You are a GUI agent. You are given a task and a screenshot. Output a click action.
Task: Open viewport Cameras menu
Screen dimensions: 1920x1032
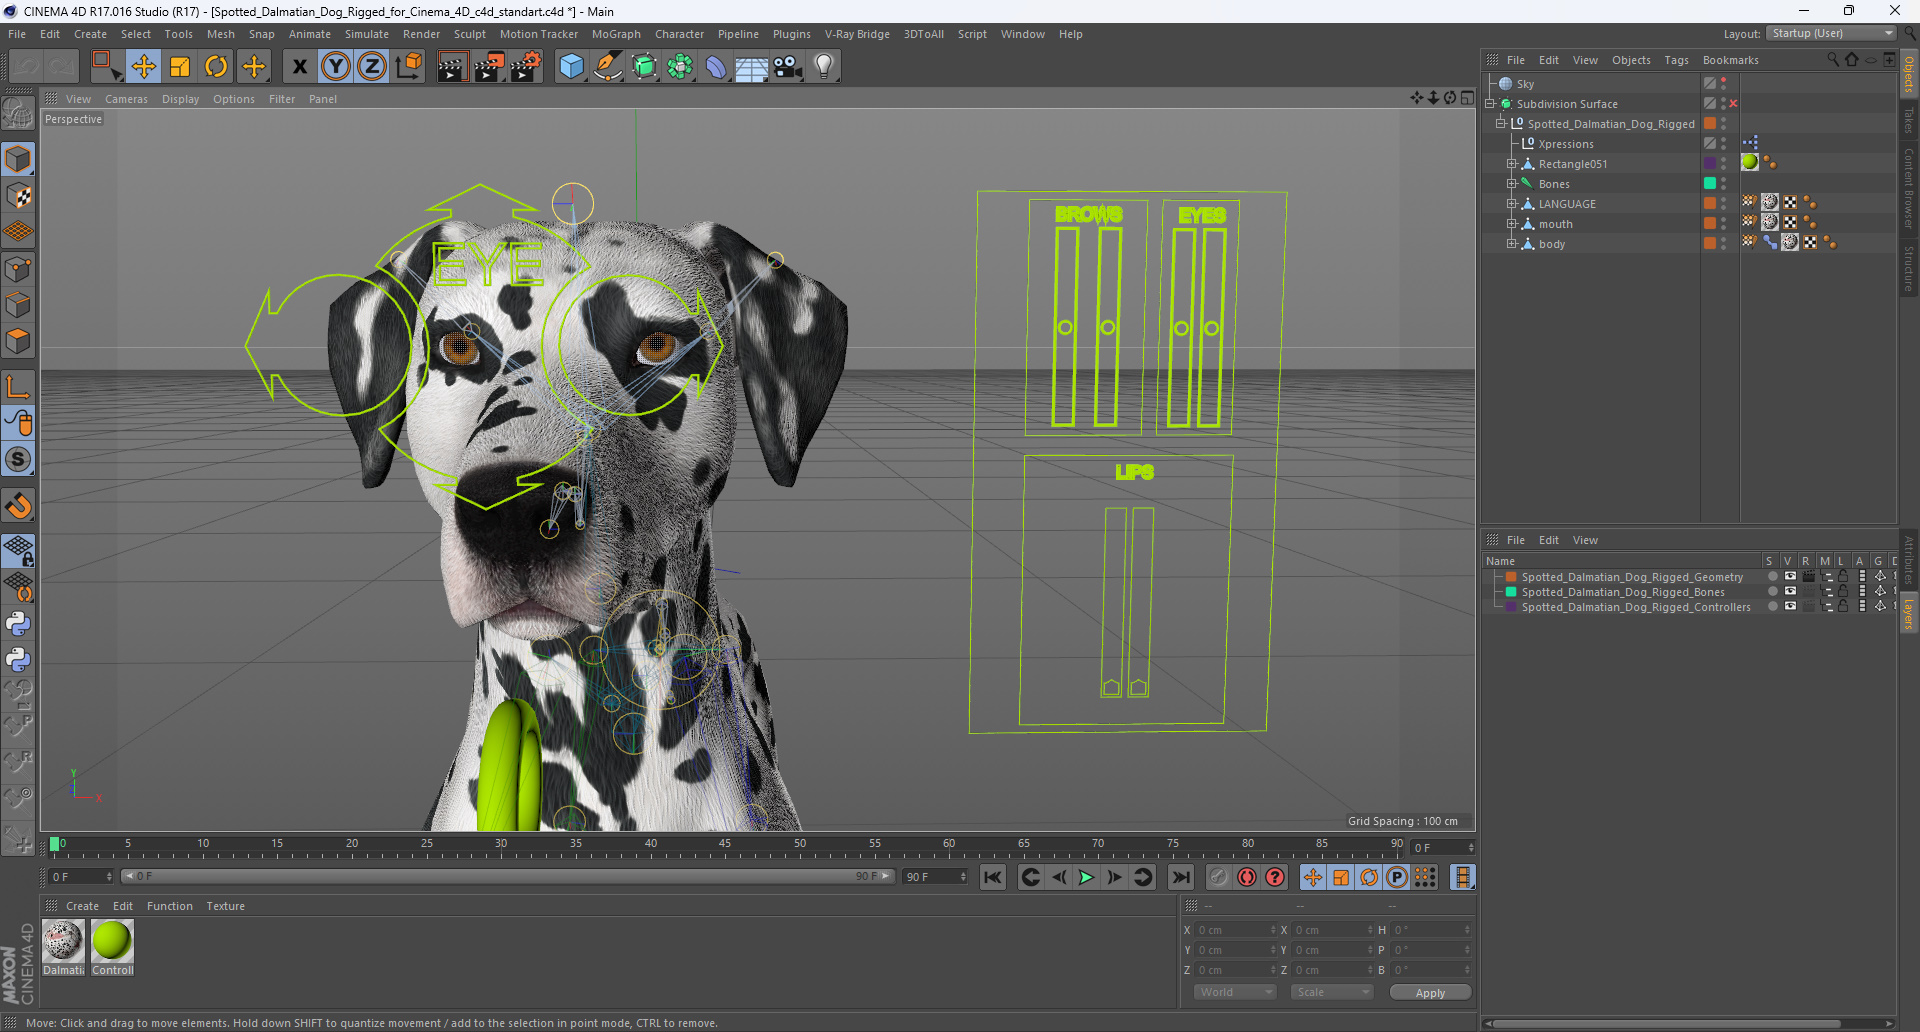pos(126,99)
